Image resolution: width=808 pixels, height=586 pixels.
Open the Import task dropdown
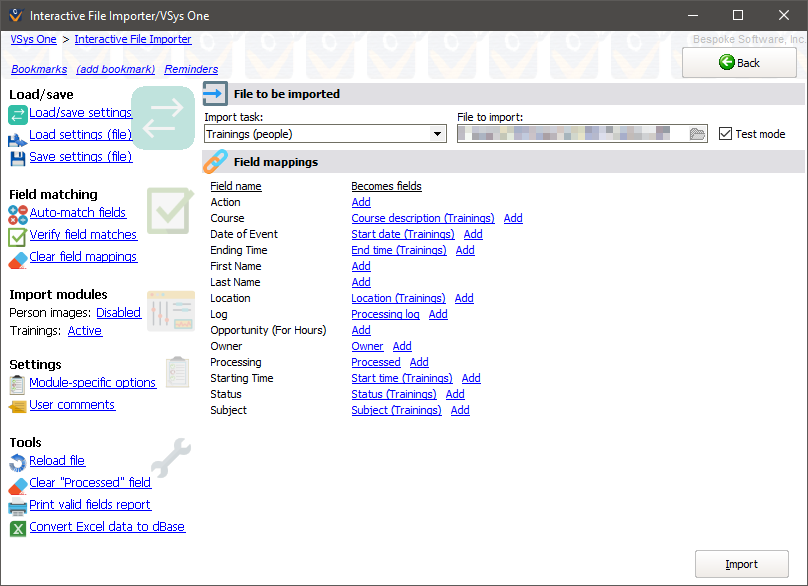point(437,134)
